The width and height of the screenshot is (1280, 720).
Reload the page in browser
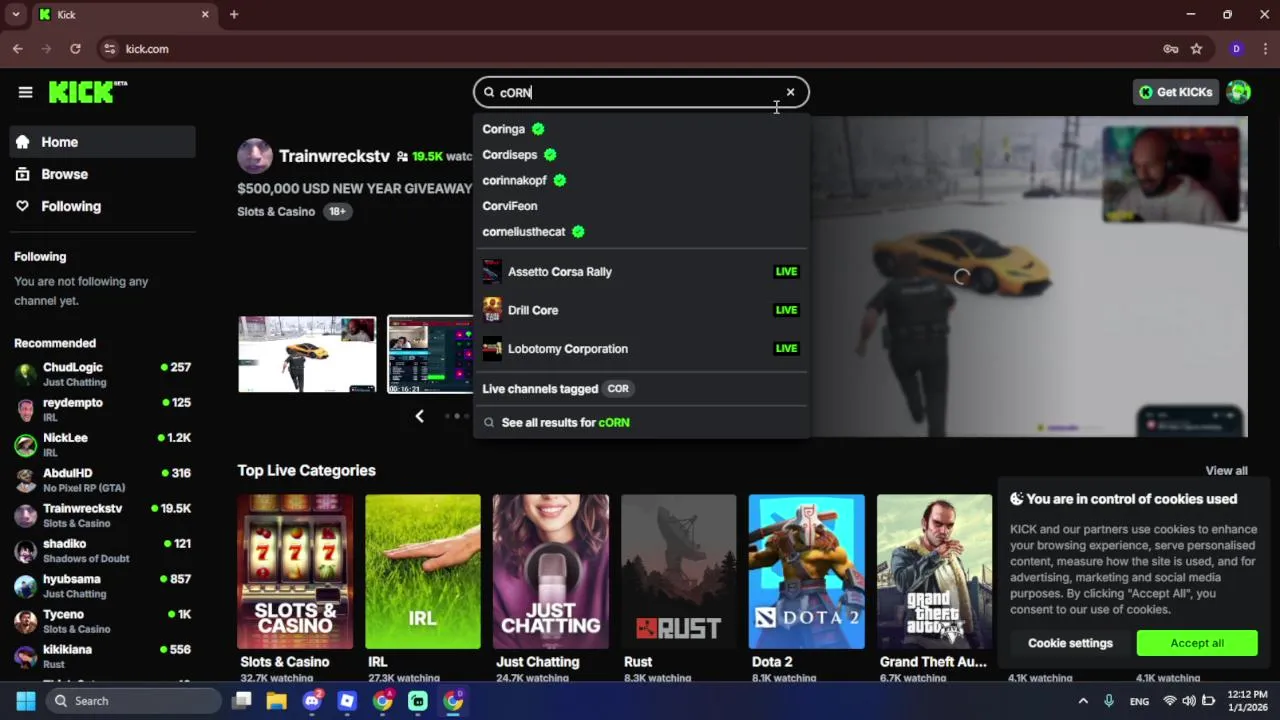click(75, 48)
